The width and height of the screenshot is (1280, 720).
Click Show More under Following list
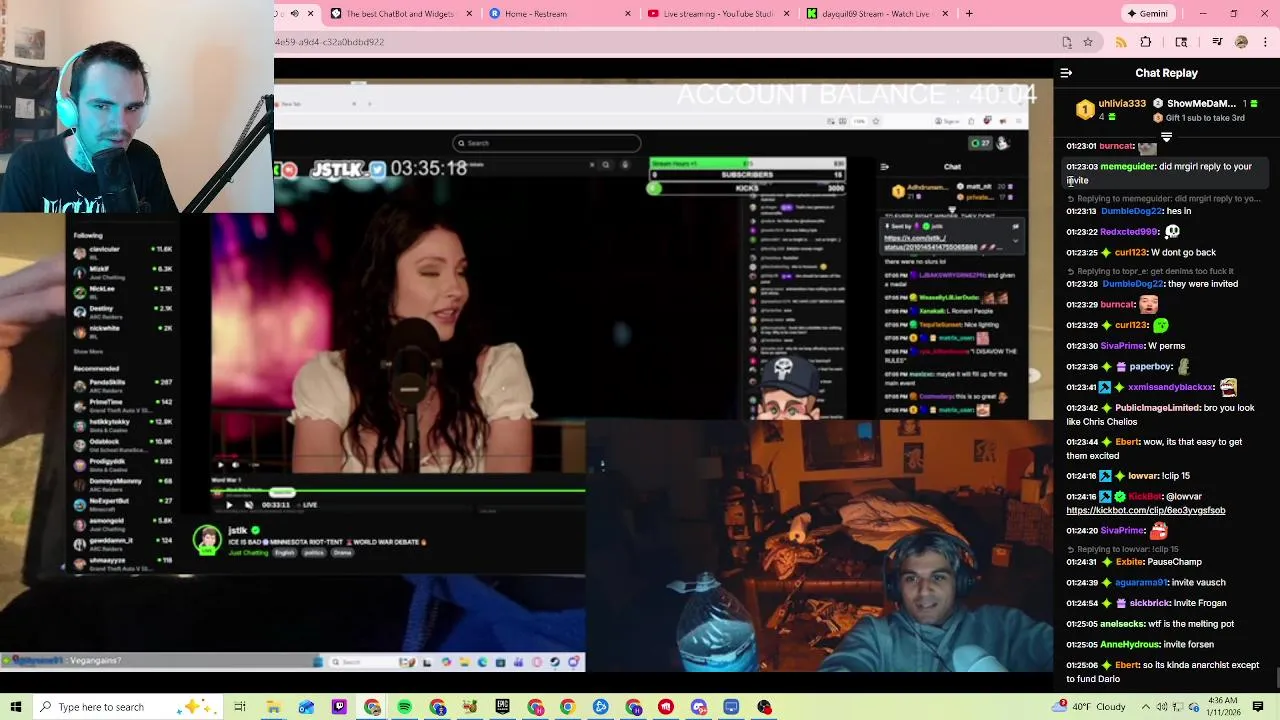pos(88,352)
